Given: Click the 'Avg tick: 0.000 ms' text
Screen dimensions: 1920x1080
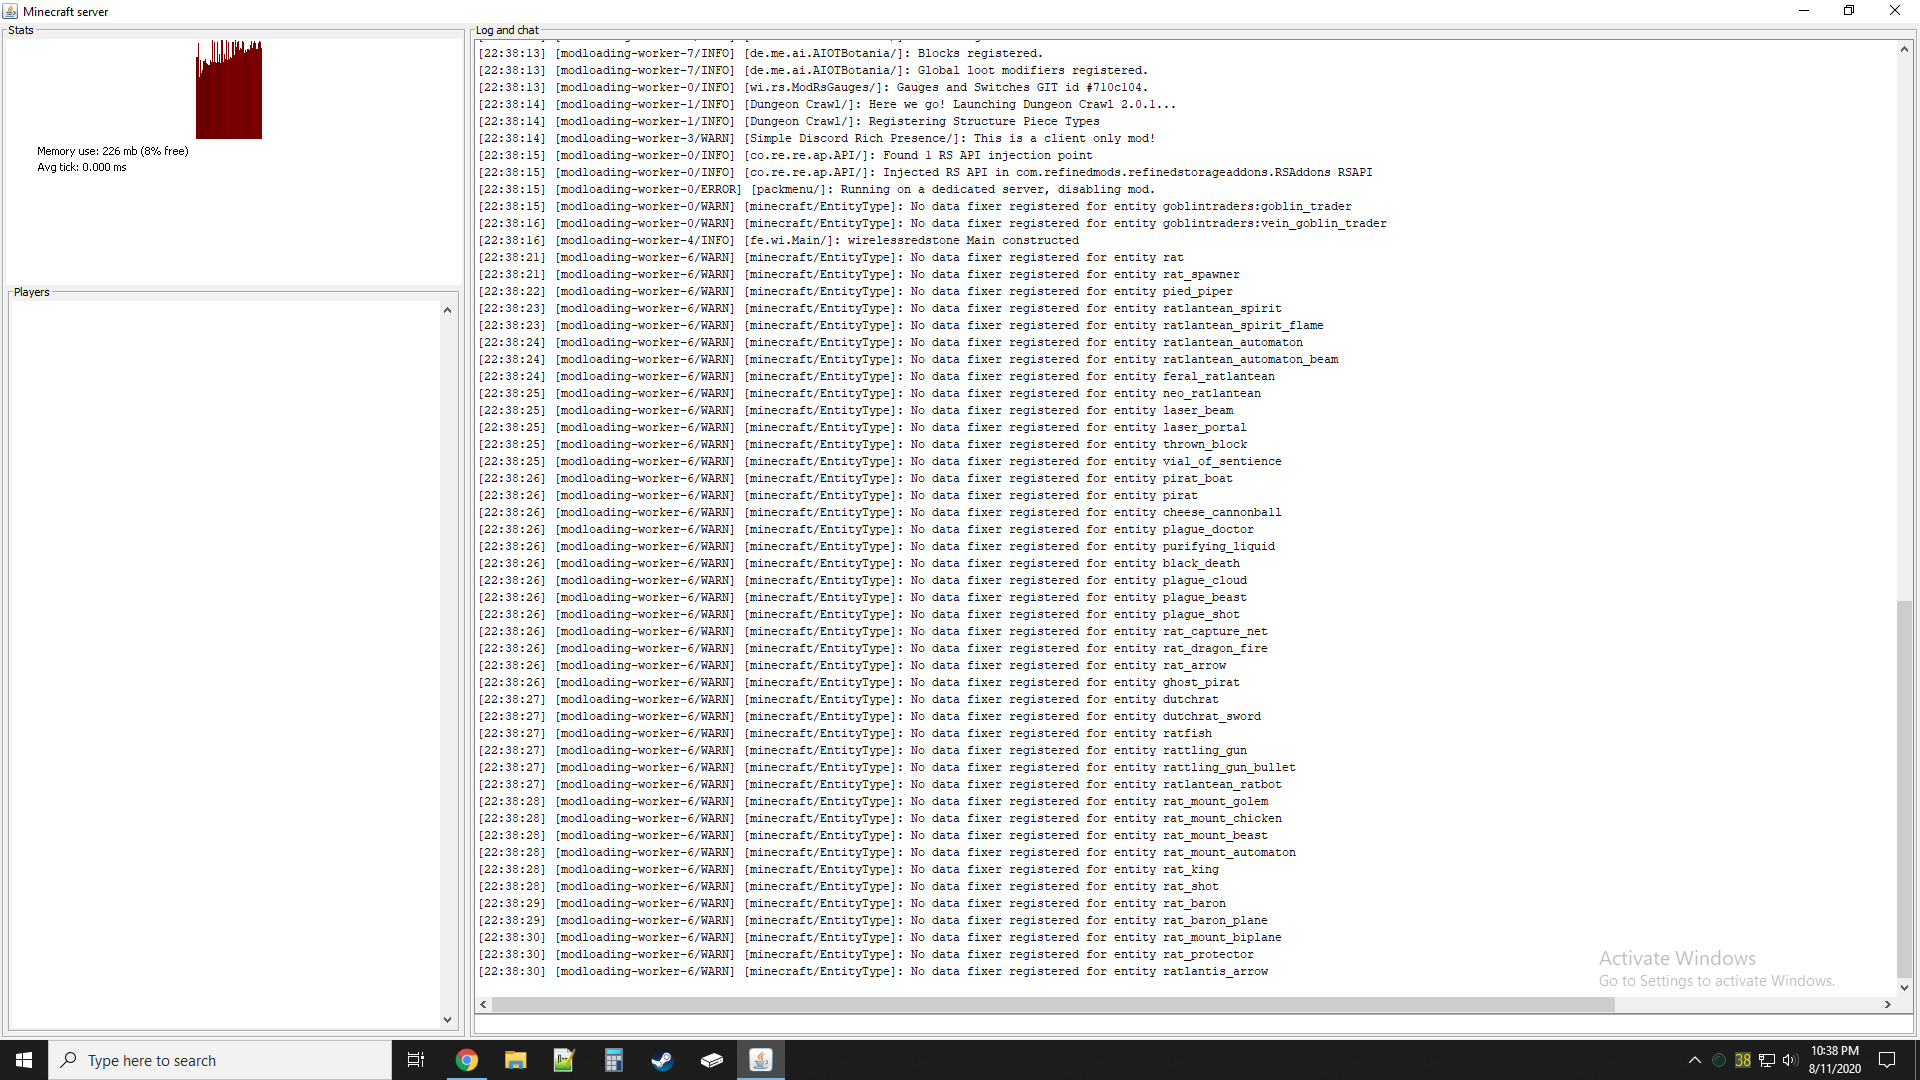Looking at the screenshot, I should tap(82, 167).
